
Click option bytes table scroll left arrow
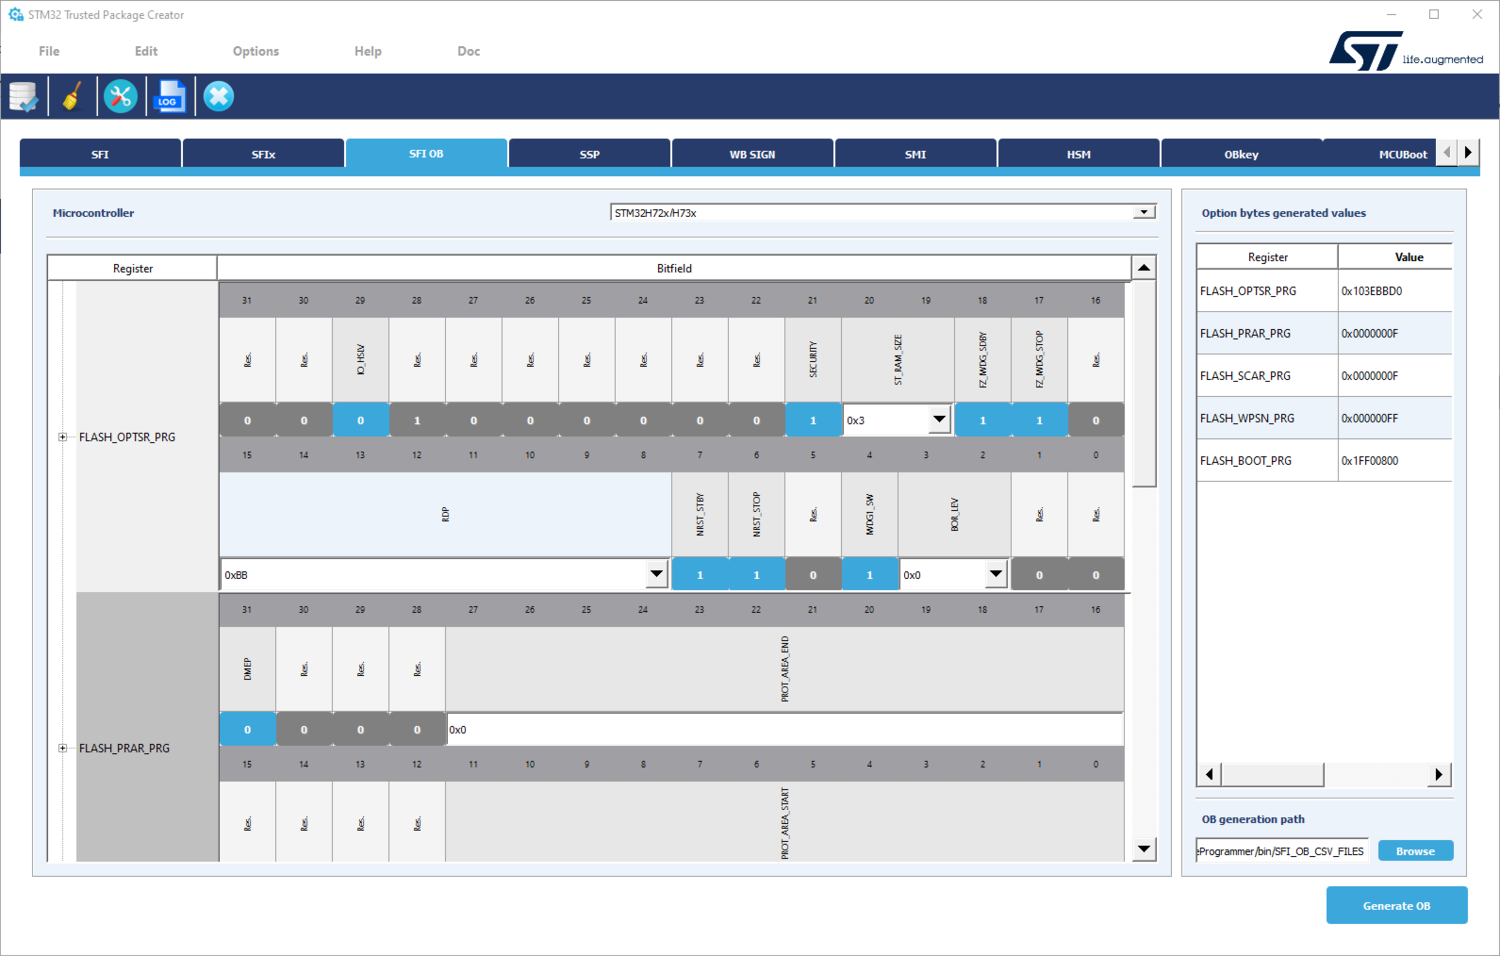(1209, 774)
